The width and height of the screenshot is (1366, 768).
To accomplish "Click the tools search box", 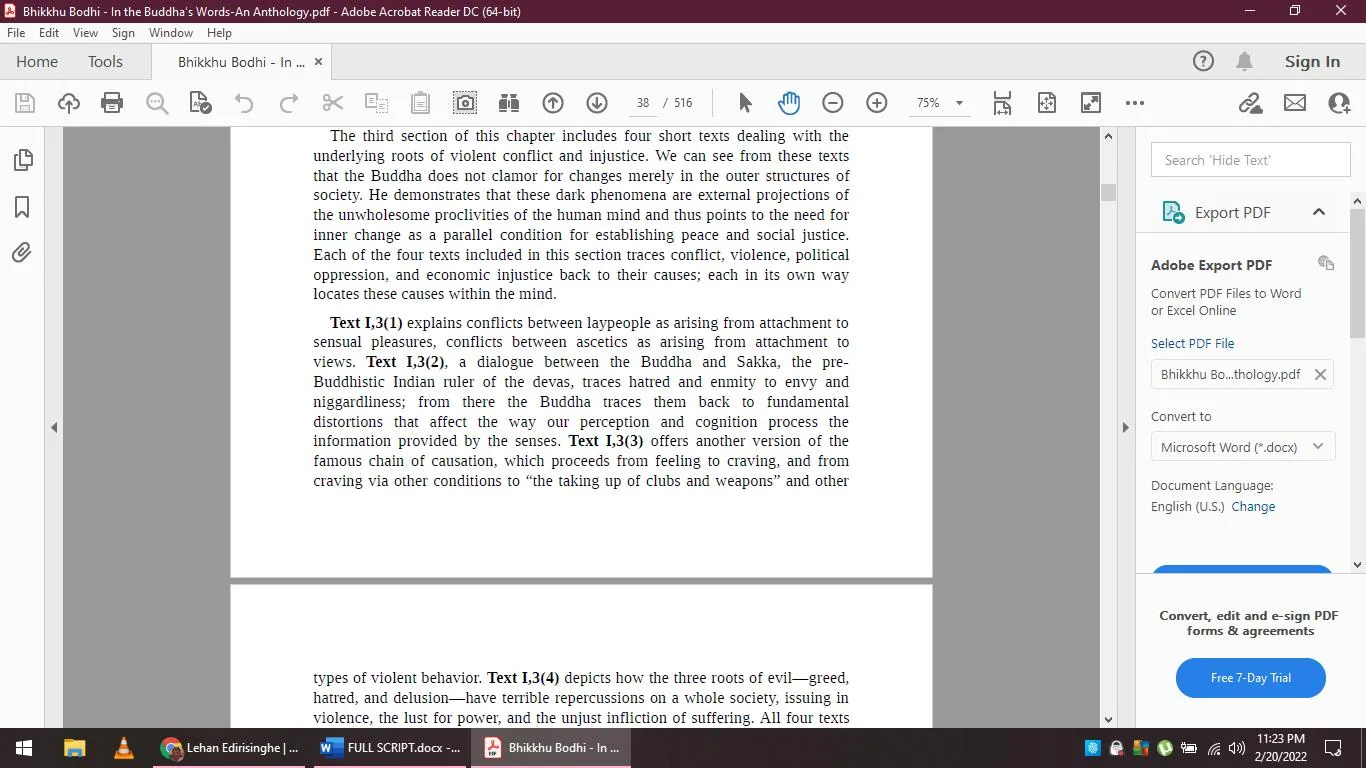I will 1251,160.
